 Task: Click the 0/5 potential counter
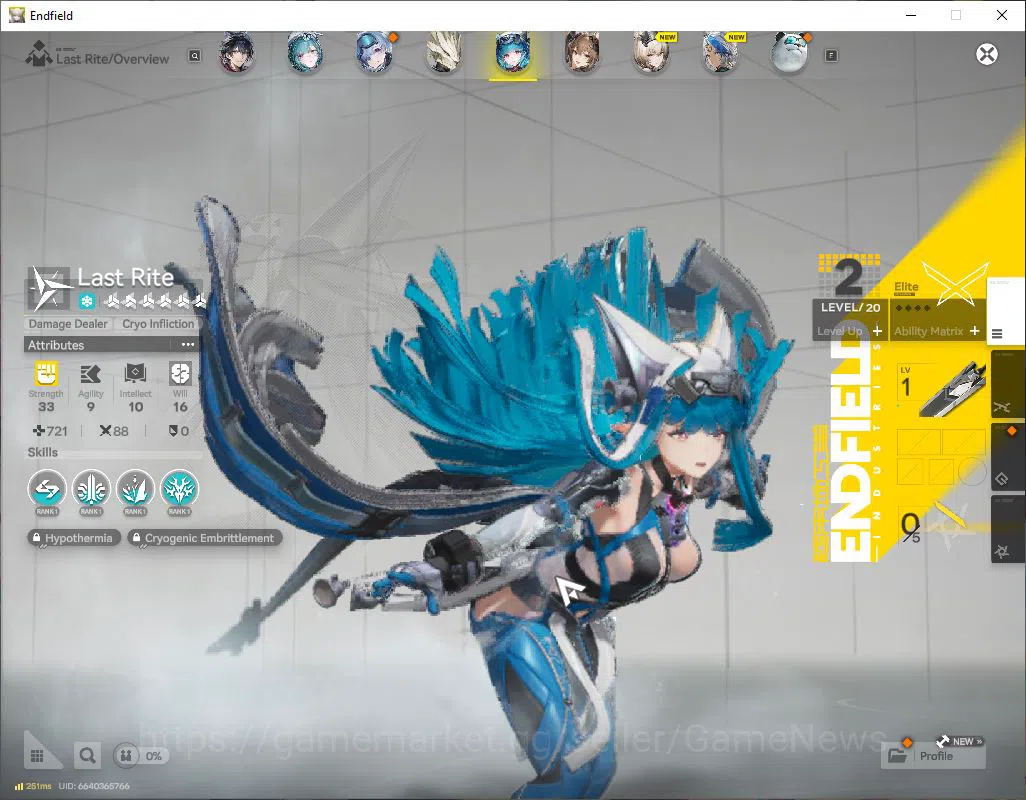coord(910,527)
